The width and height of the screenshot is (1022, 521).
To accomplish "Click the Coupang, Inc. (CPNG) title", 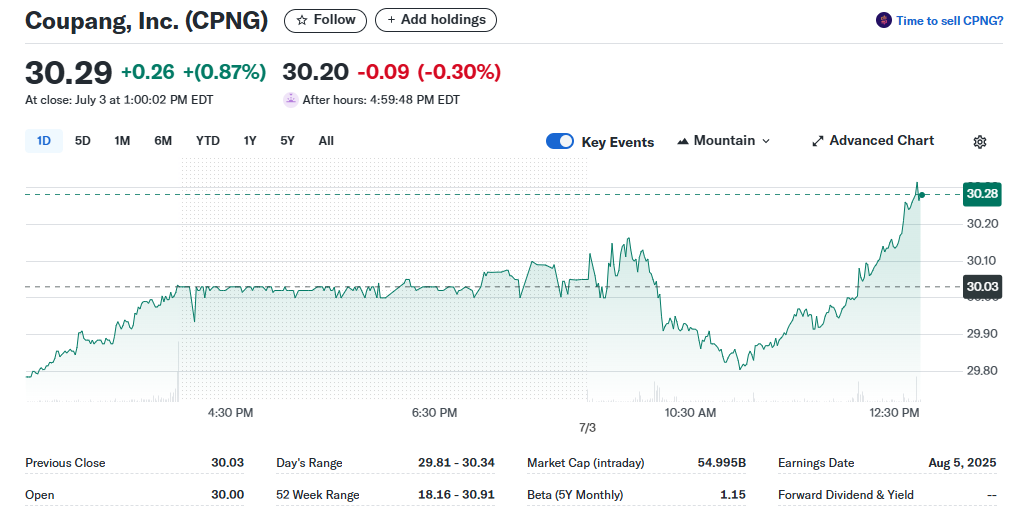I will [147, 21].
